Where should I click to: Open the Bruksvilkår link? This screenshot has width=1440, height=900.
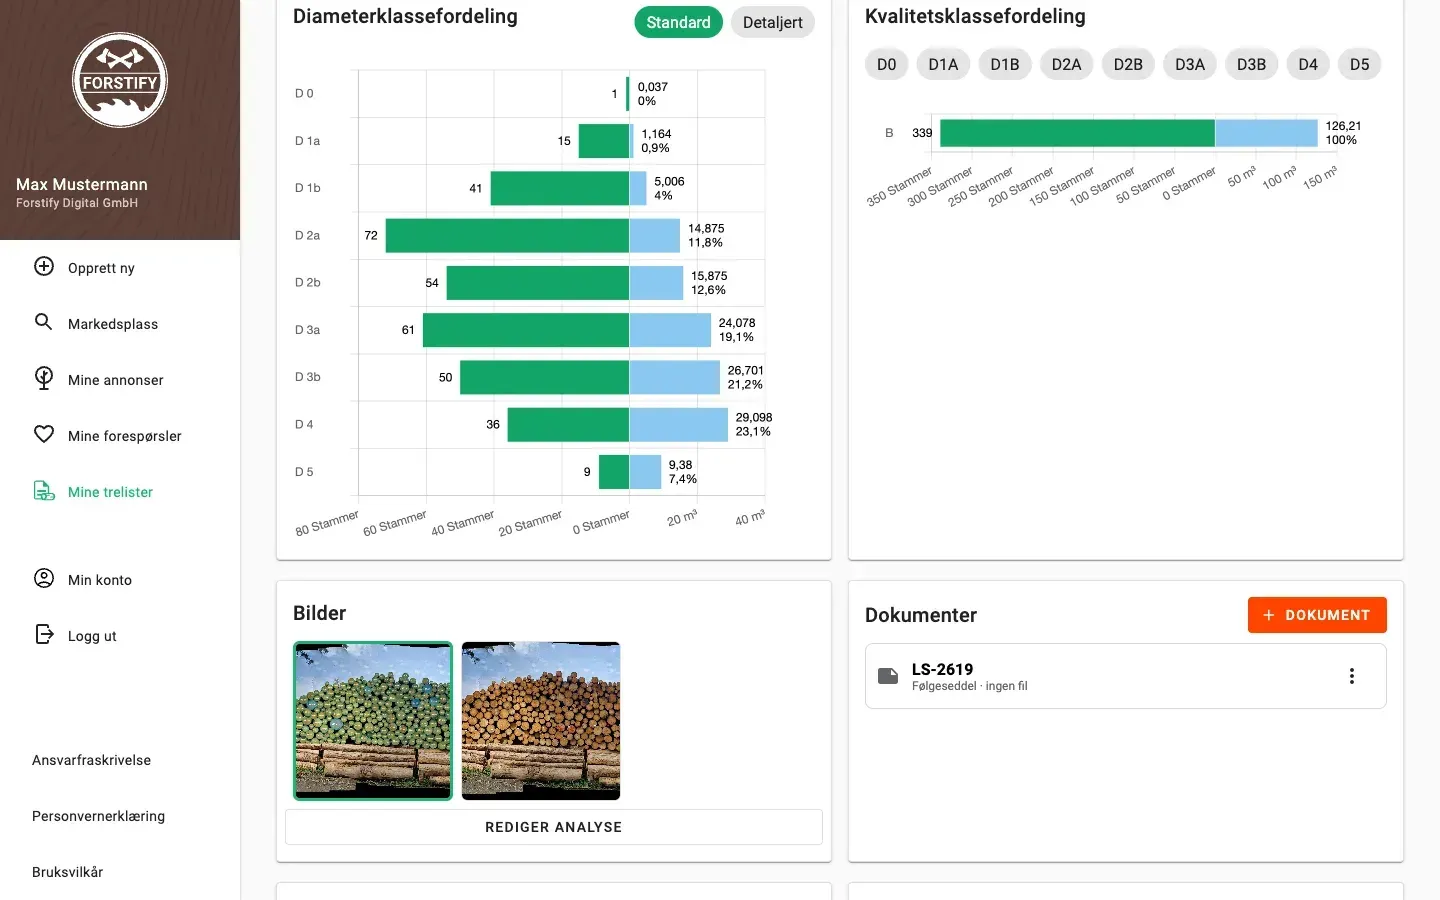tap(67, 872)
